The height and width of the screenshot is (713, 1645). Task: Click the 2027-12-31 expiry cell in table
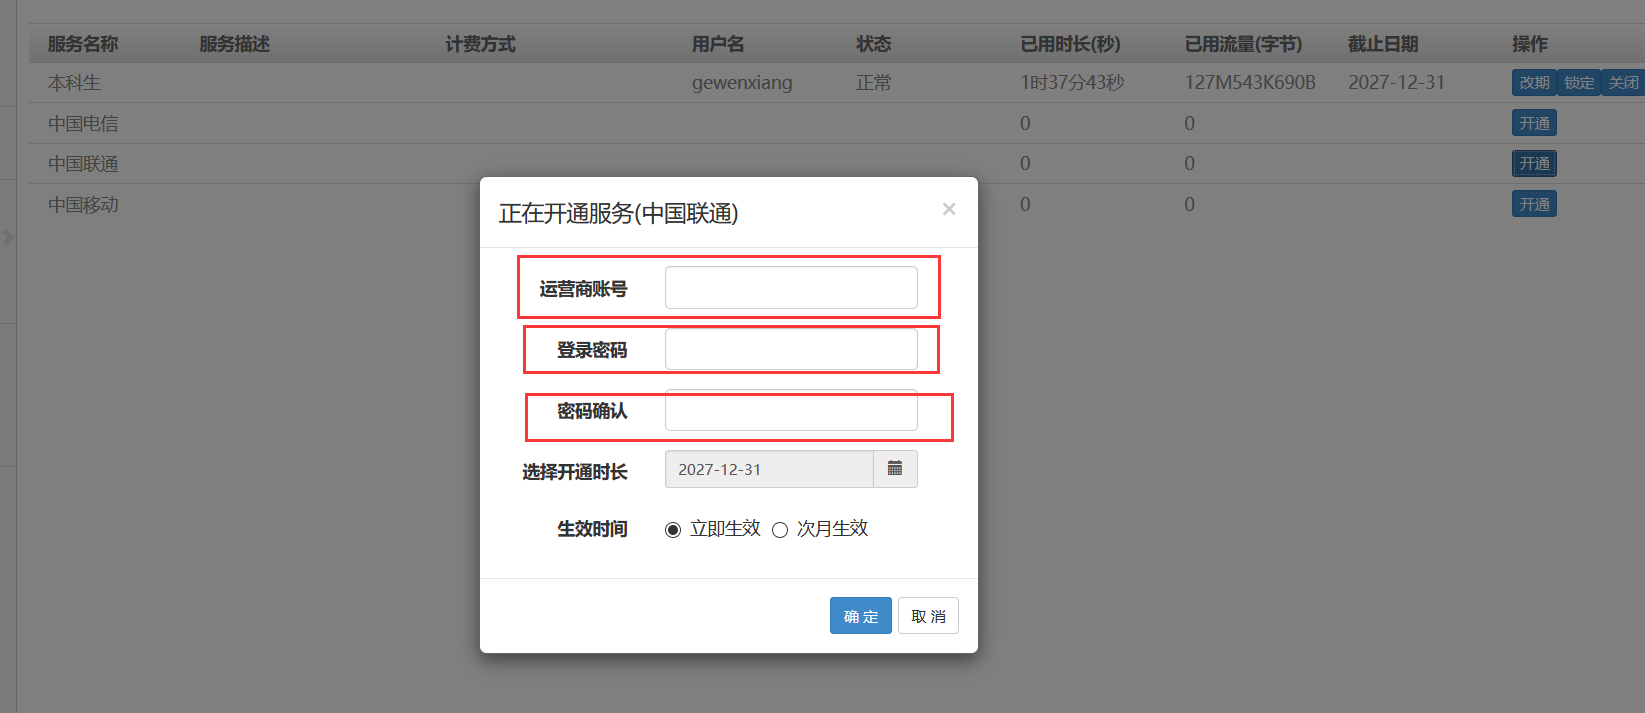(x=1396, y=83)
